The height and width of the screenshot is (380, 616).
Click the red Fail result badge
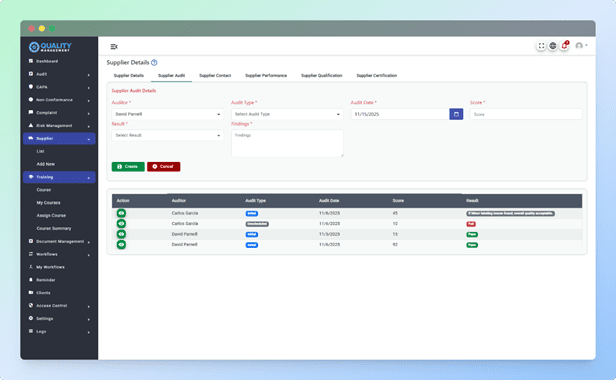(471, 224)
